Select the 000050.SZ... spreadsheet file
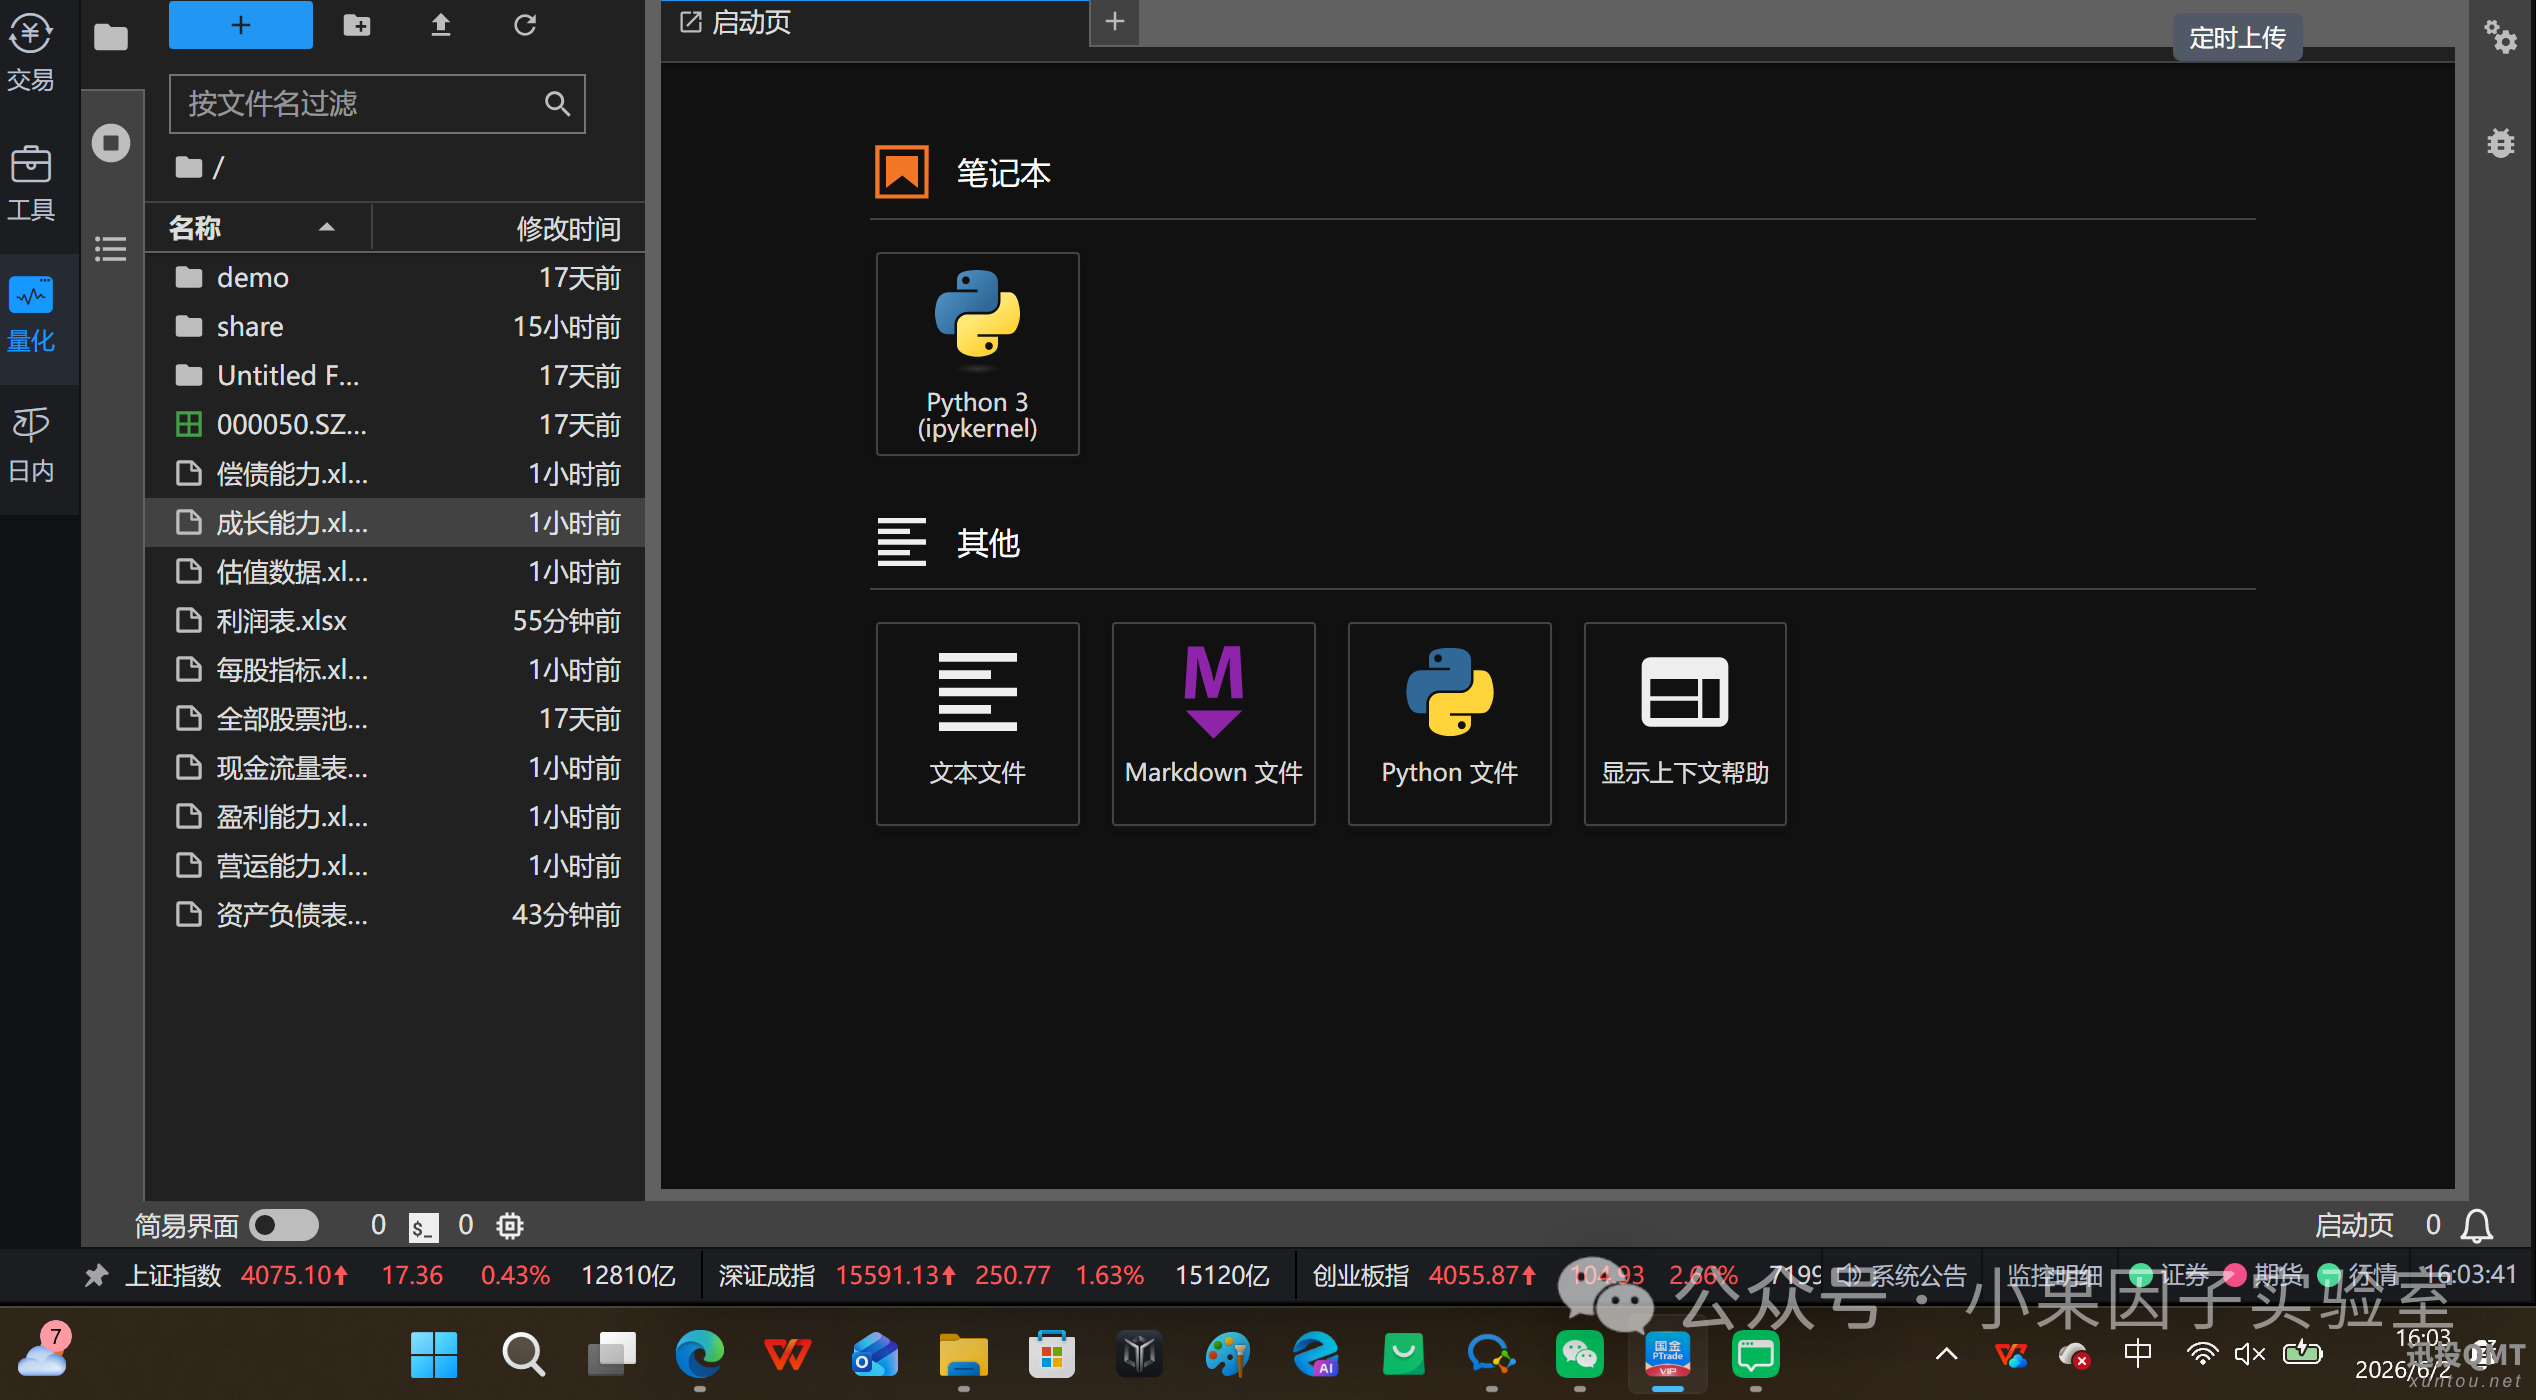The height and width of the screenshot is (1400, 2536). point(395,424)
